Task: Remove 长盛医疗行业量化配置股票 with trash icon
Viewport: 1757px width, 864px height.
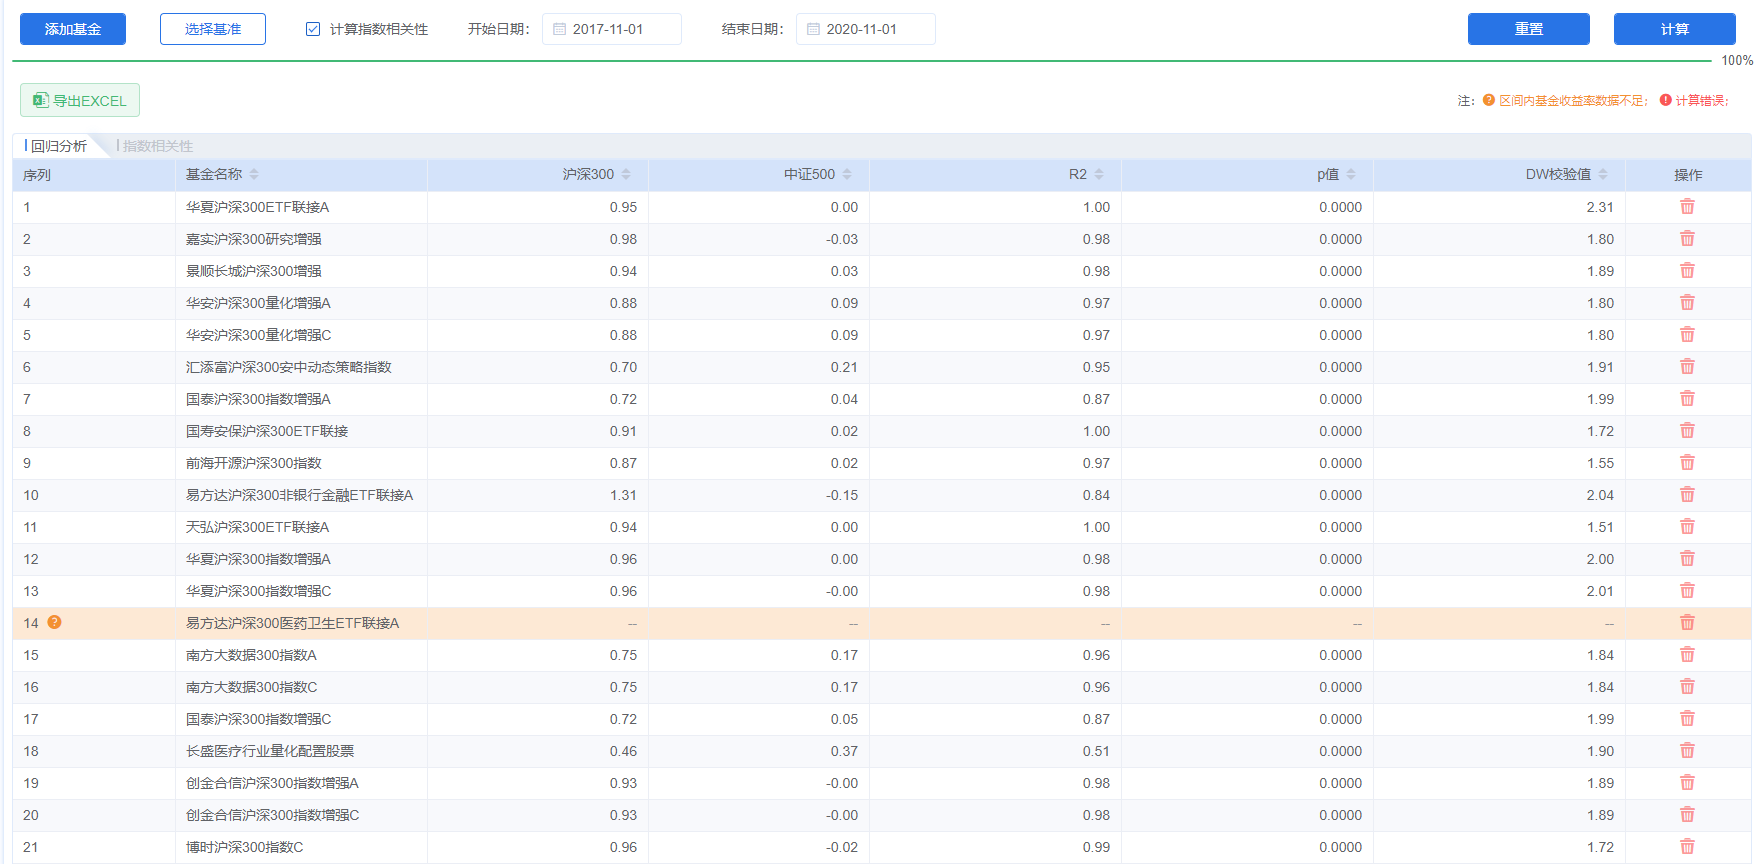Action: pos(1687,750)
